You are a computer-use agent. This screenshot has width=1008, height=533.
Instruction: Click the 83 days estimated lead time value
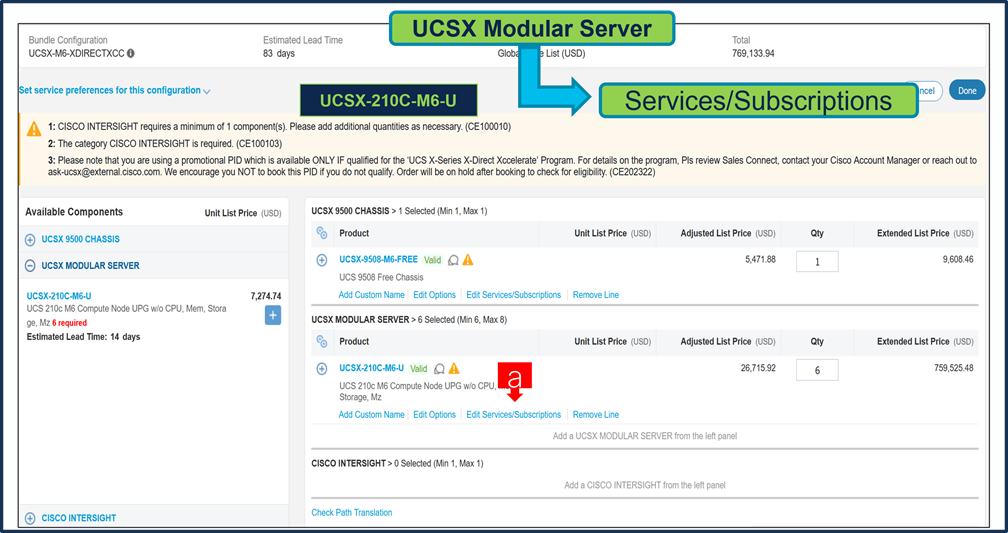(x=279, y=54)
